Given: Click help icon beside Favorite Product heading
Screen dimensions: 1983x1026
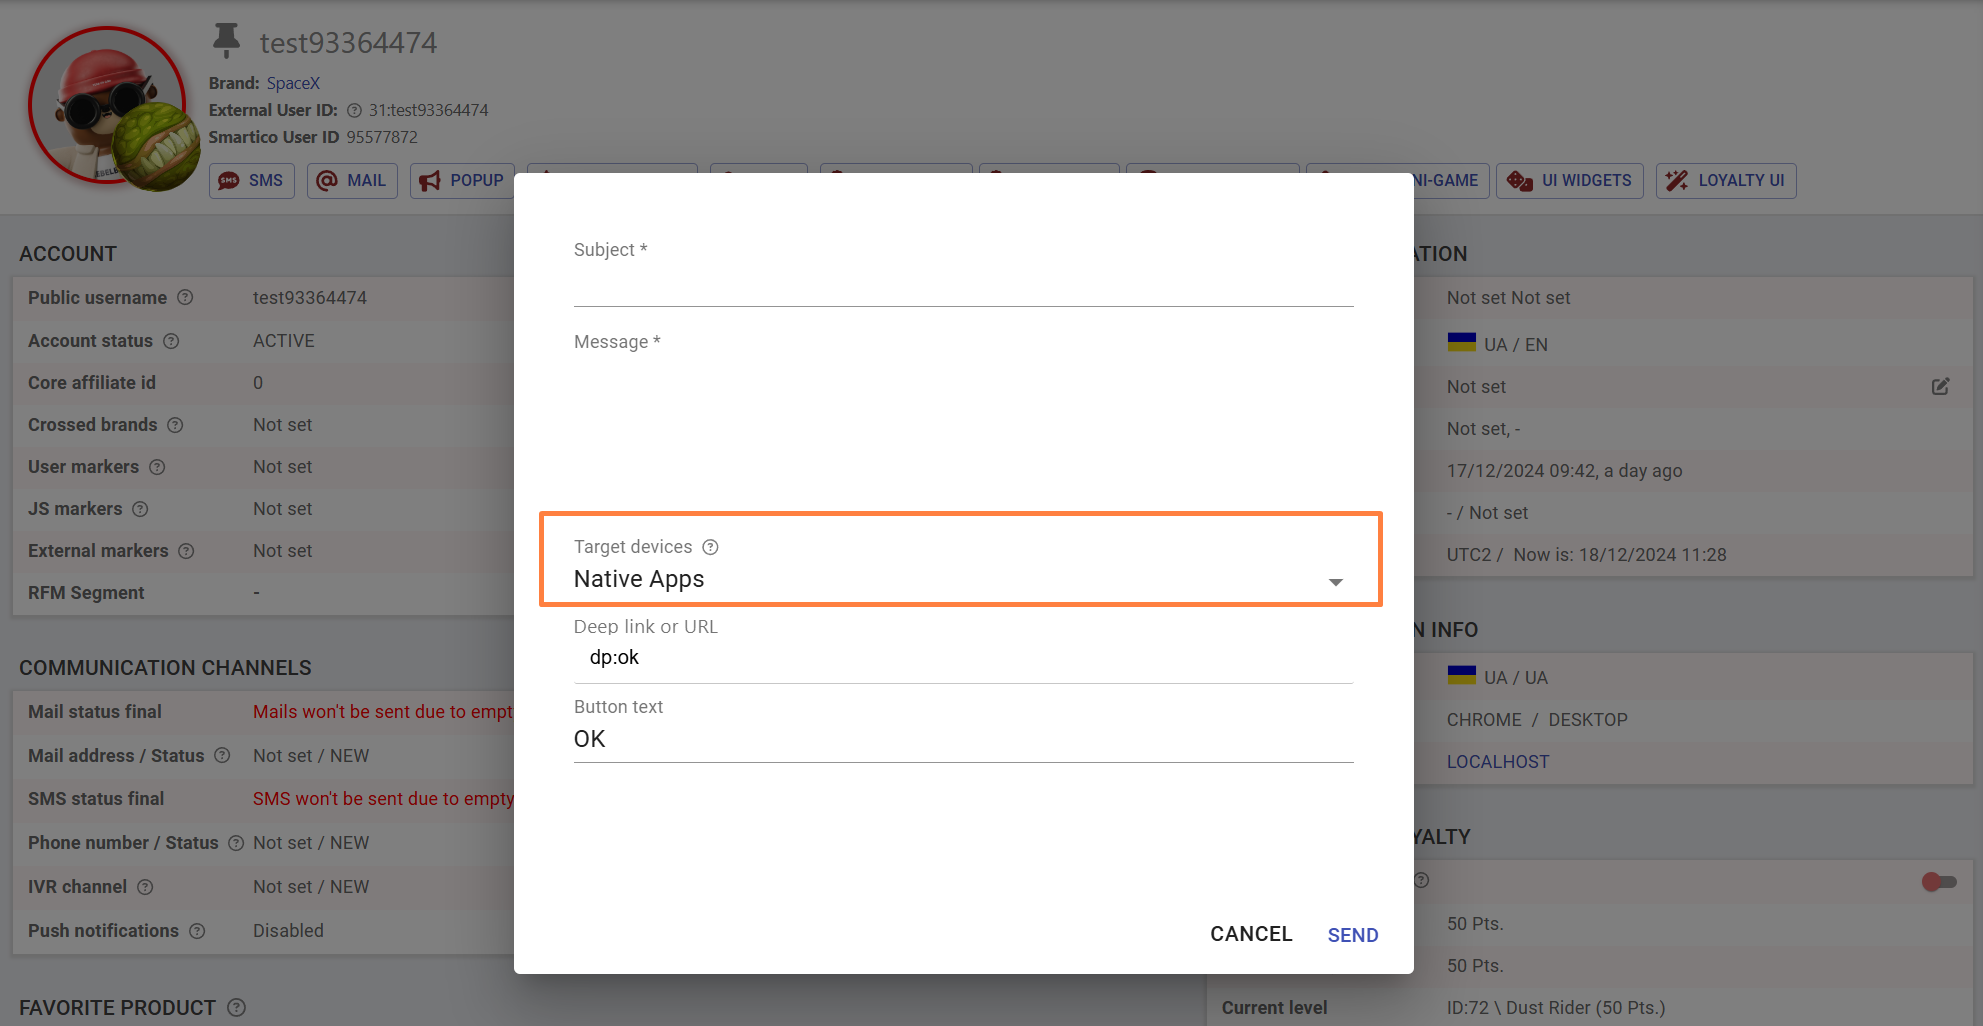Looking at the screenshot, I should (236, 1008).
